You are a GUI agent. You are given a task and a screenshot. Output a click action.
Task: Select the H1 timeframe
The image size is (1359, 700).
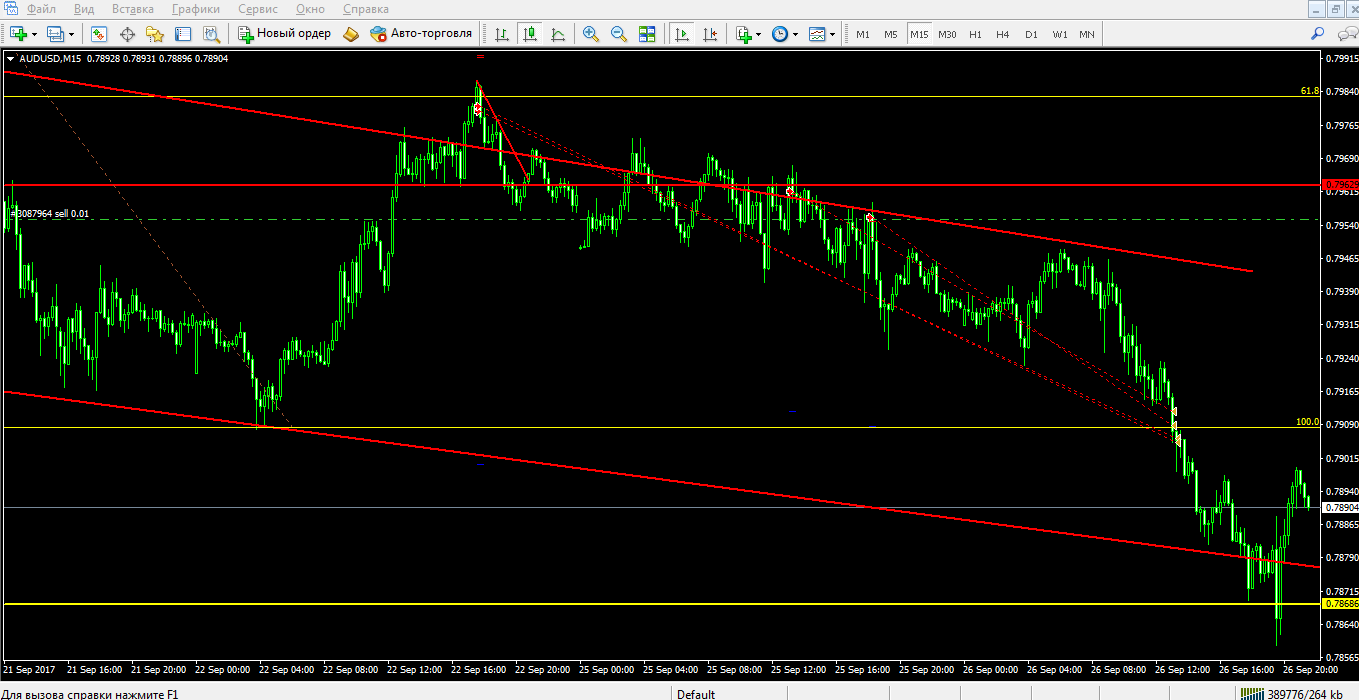tap(975, 34)
